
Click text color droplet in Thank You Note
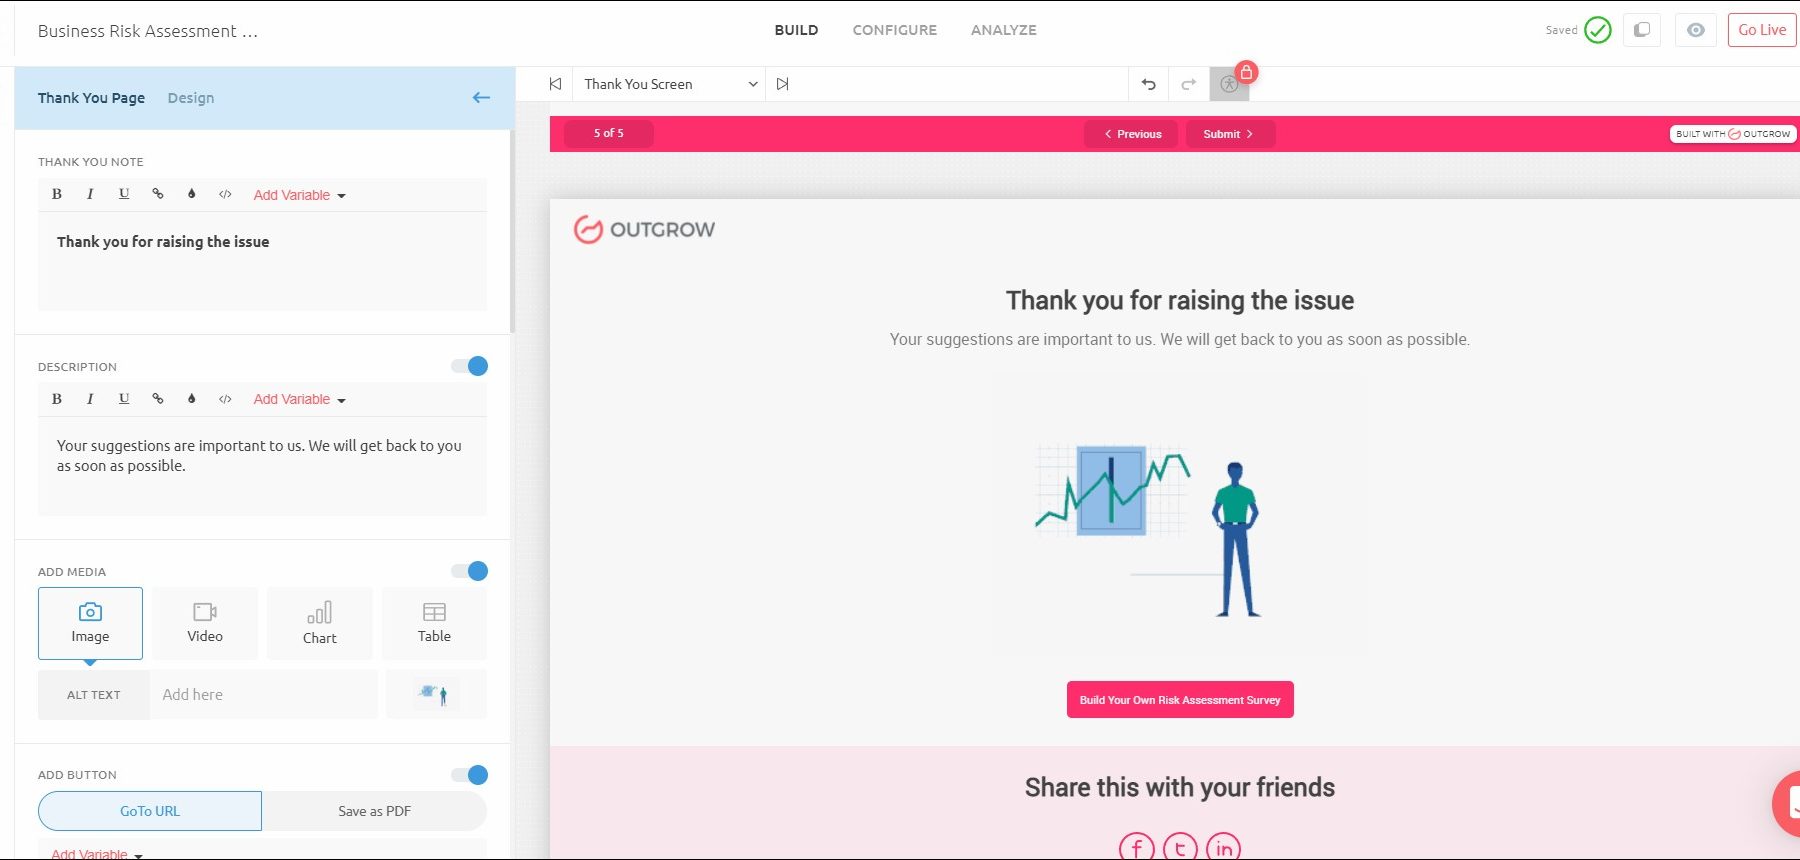pyautogui.click(x=191, y=194)
